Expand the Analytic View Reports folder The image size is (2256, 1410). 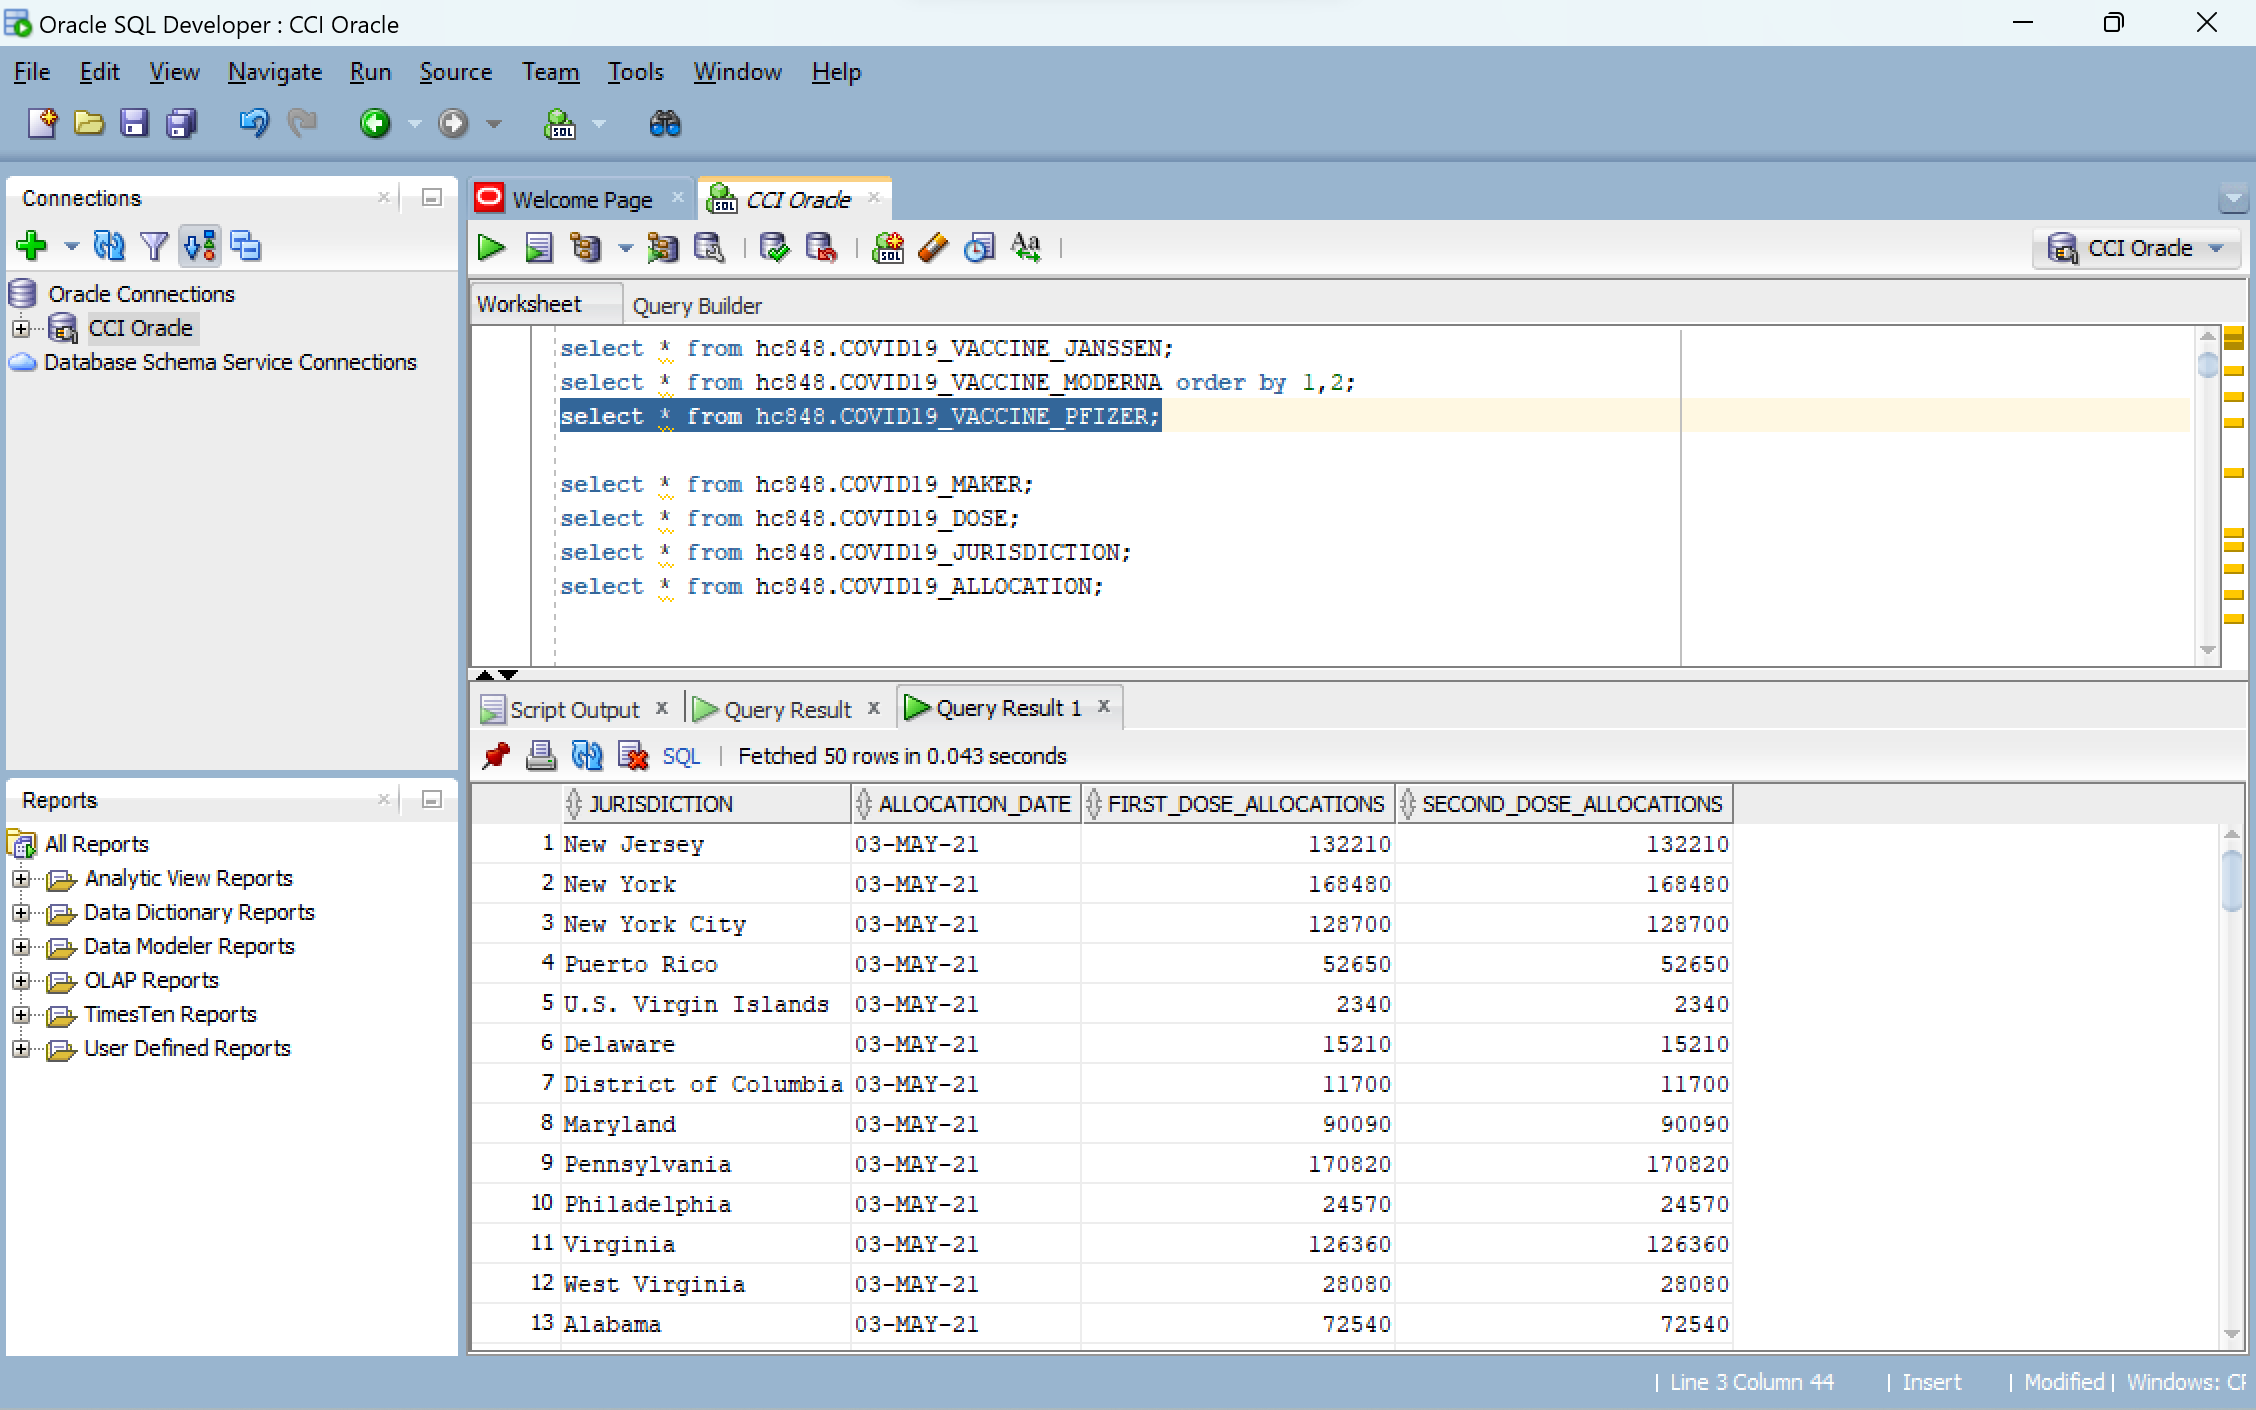coord(21,879)
